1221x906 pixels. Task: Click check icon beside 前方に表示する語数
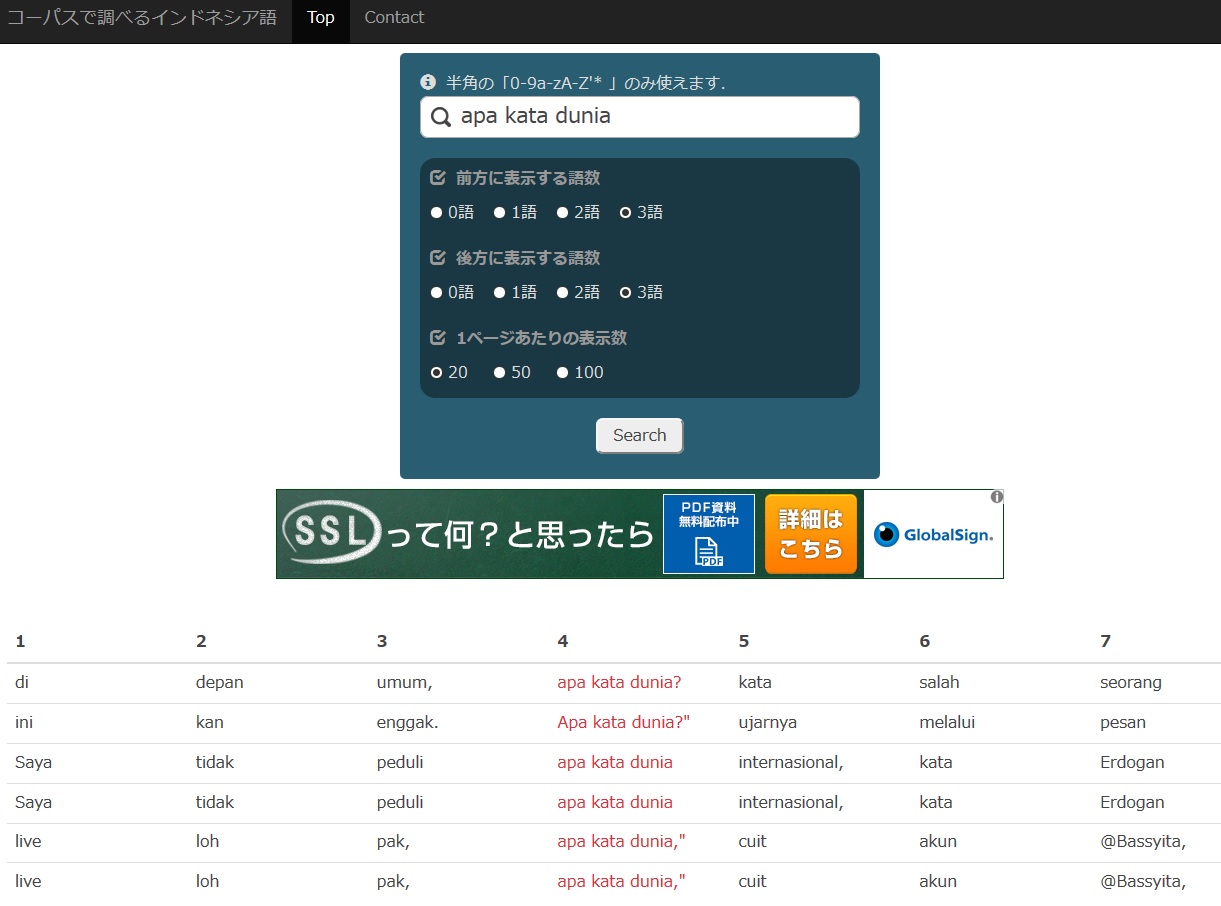437,178
